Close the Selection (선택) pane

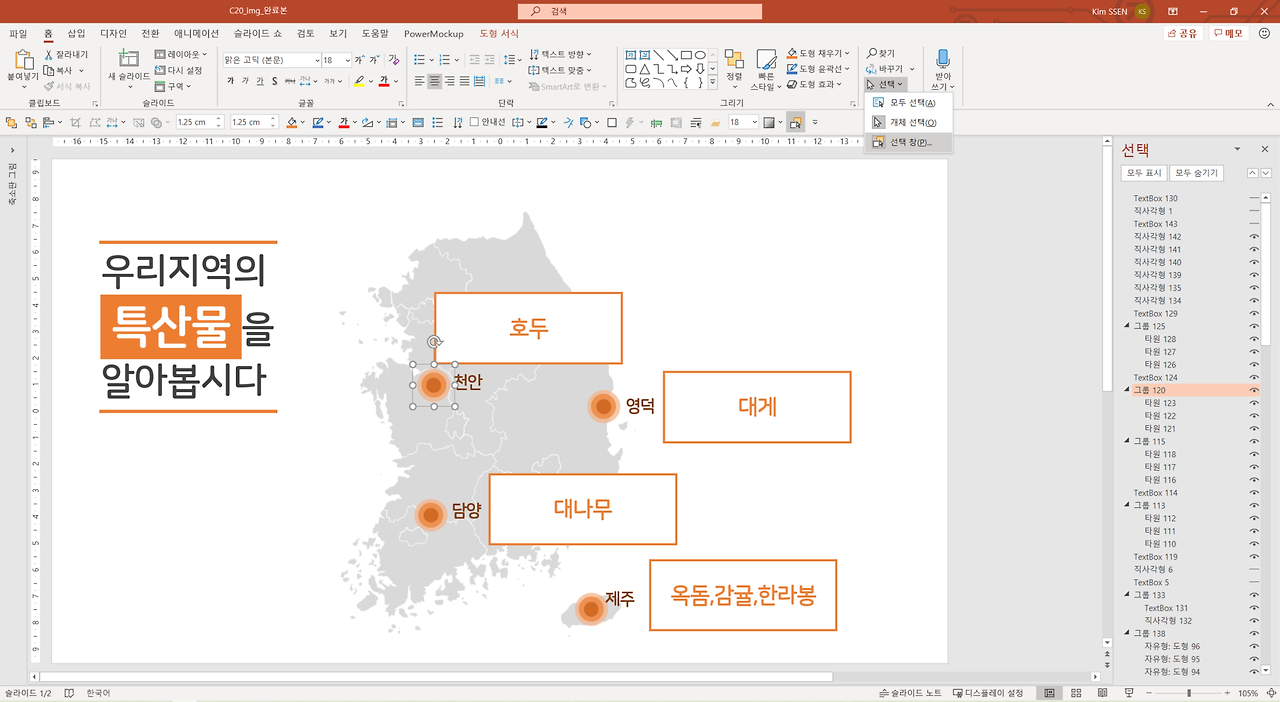click(1264, 149)
